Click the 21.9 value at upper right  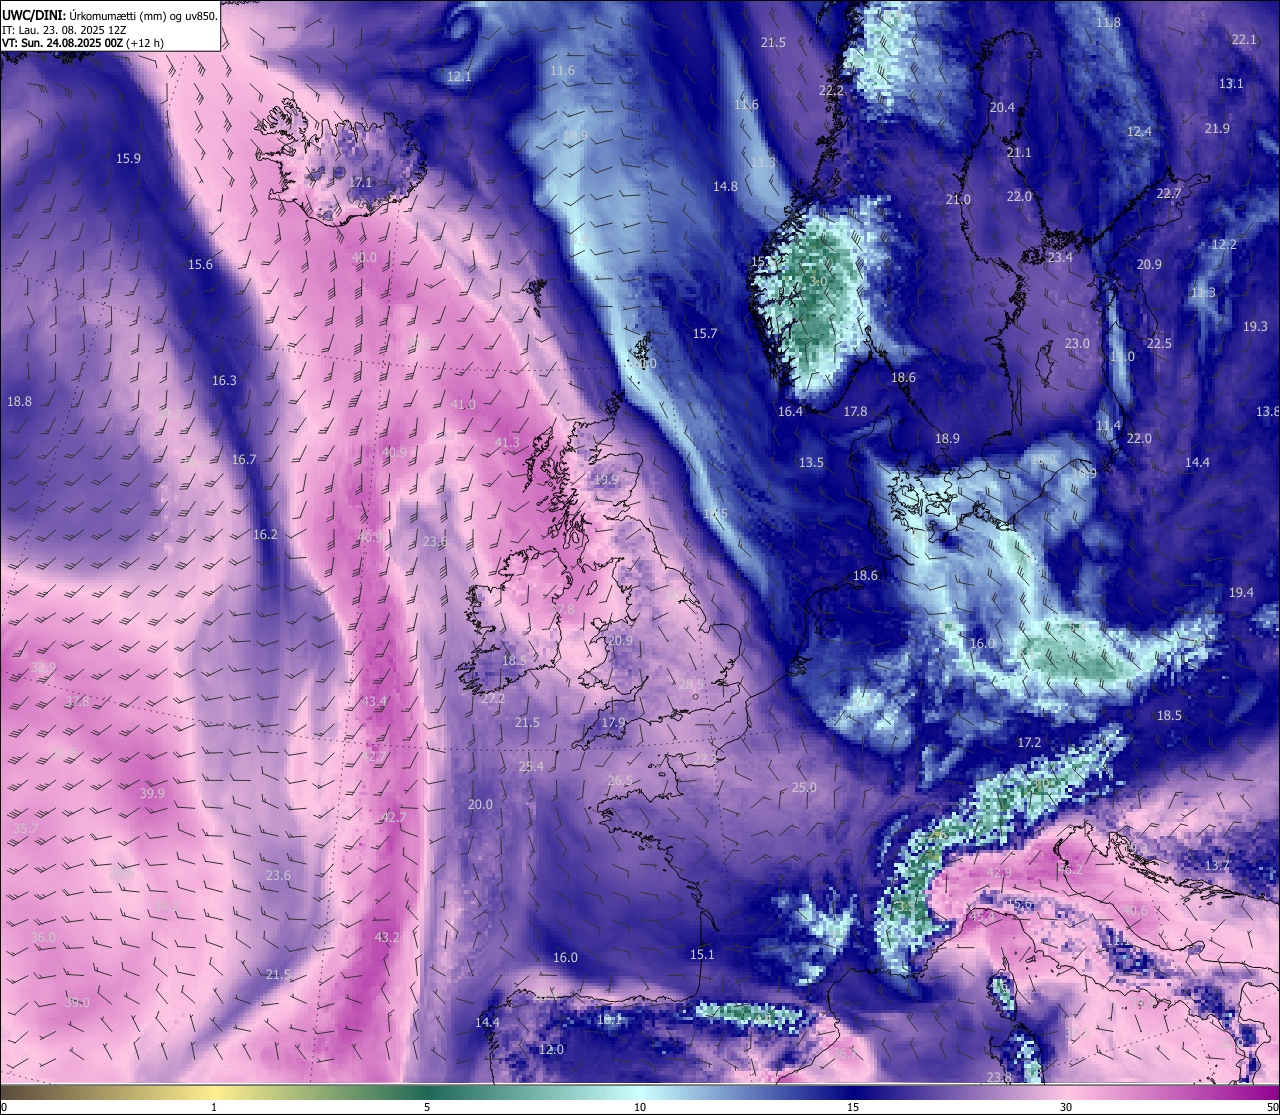pyautogui.click(x=1217, y=128)
